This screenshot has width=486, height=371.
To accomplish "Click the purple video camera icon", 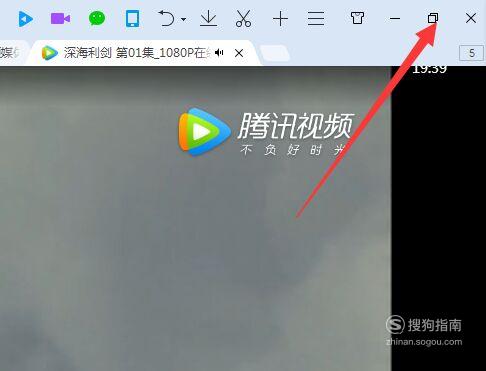I will (60, 19).
